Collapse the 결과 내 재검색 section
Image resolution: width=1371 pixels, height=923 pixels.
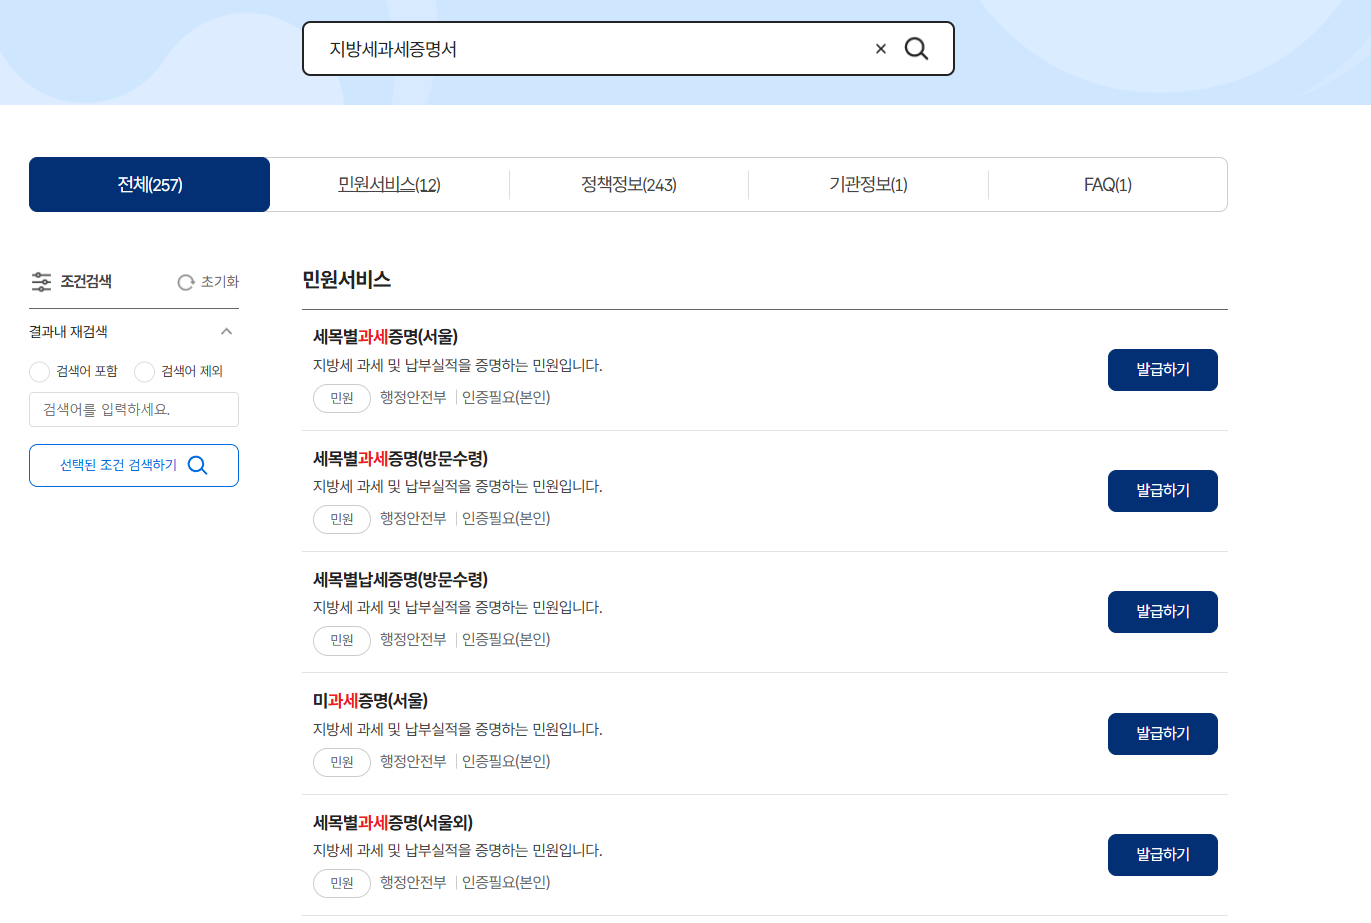point(228,331)
